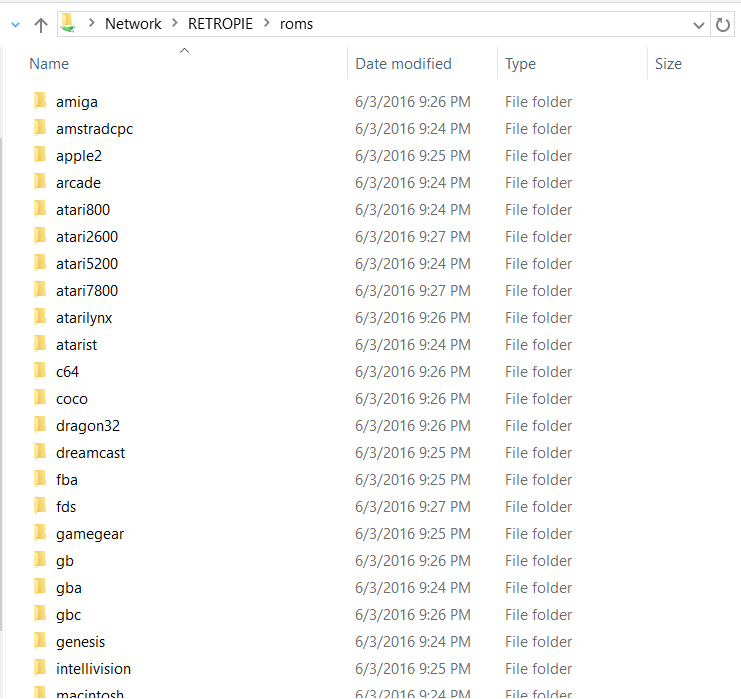Expand the address bar history dropdown
The height and width of the screenshot is (699, 741).
699,25
